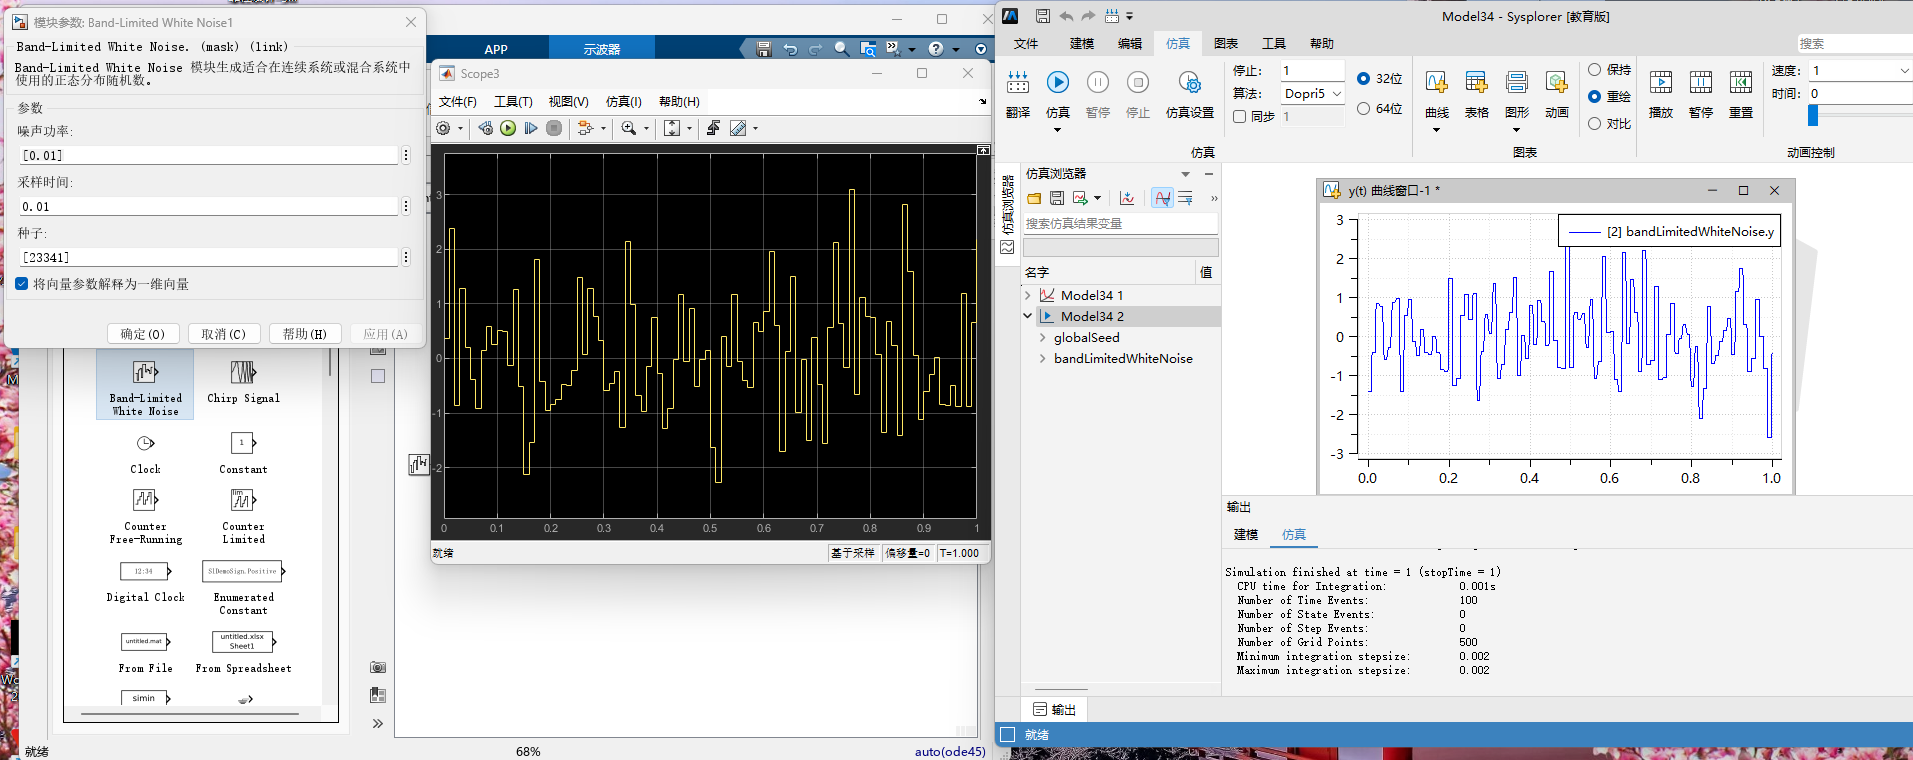Image resolution: width=1913 pixels, height=760 pixels.
Task: Collapse the Model34 2 tree node
Action: pyautogui.click(x=1027, y=316)
